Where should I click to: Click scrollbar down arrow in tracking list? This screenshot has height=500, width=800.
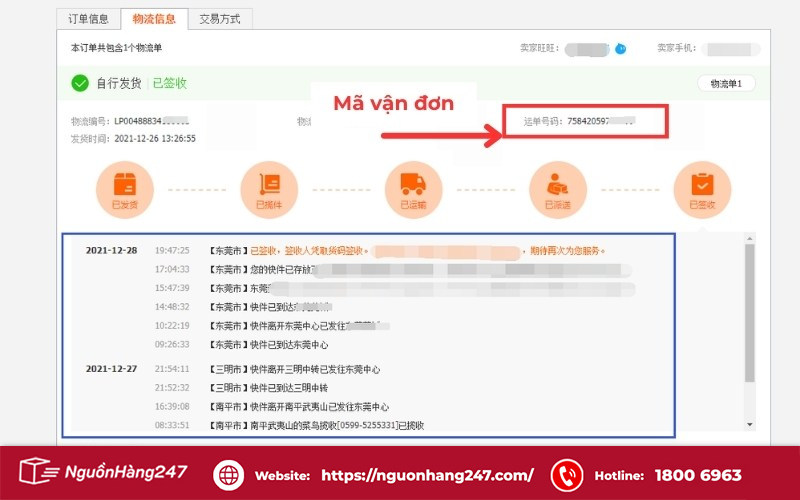(749, 424)
